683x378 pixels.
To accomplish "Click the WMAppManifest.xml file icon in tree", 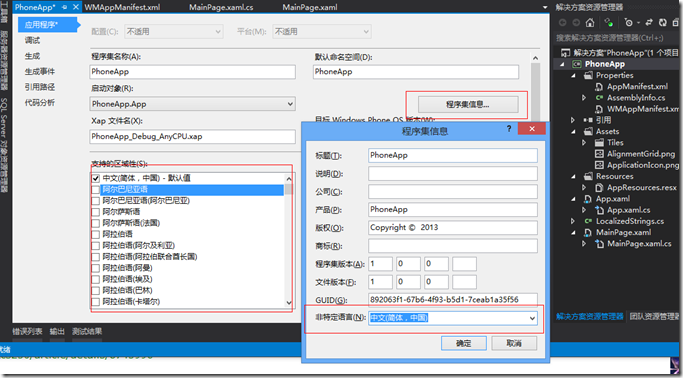I will [x=599, y=109].
